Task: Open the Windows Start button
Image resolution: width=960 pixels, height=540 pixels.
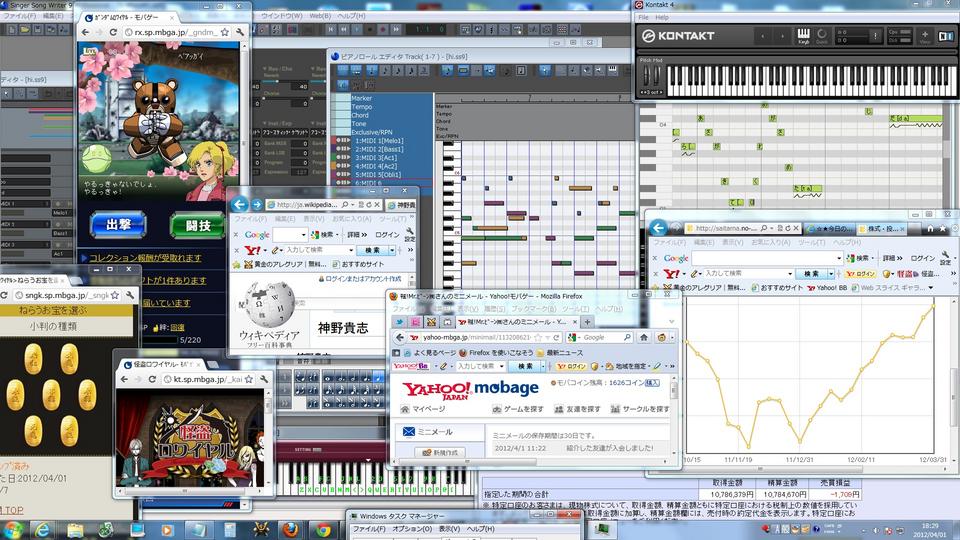Action: tap(13, 530)
